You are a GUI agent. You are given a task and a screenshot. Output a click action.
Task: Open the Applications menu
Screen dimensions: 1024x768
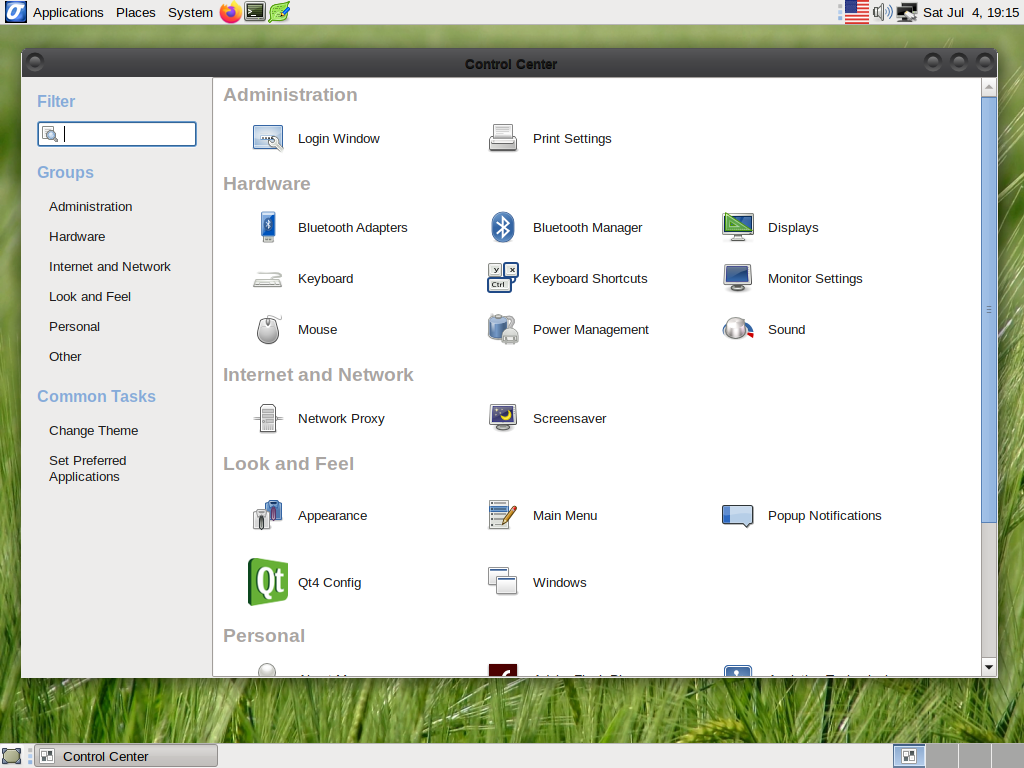click(x=68, y=12)
